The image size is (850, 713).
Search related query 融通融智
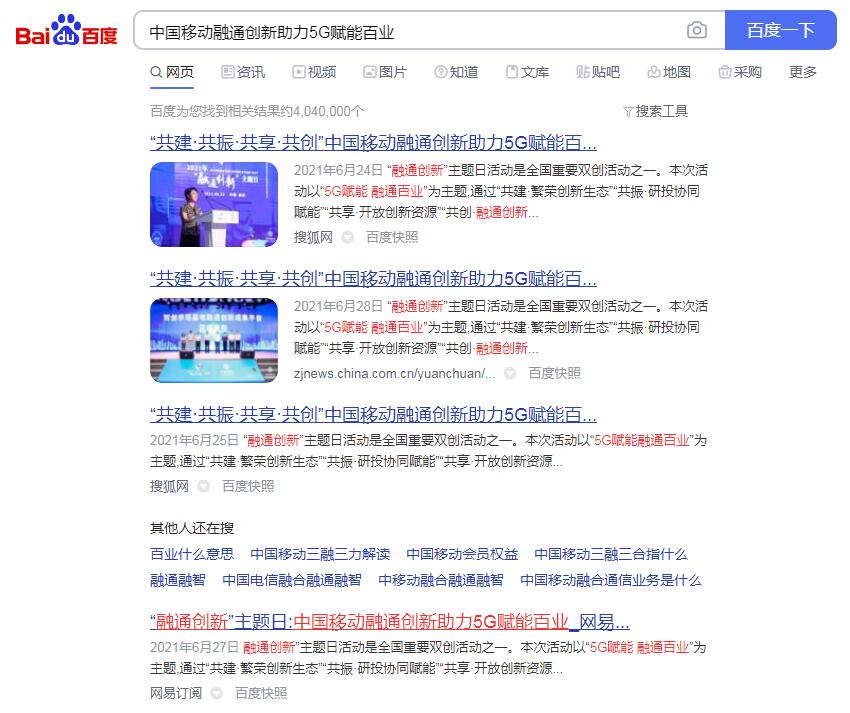click(178, 580)
